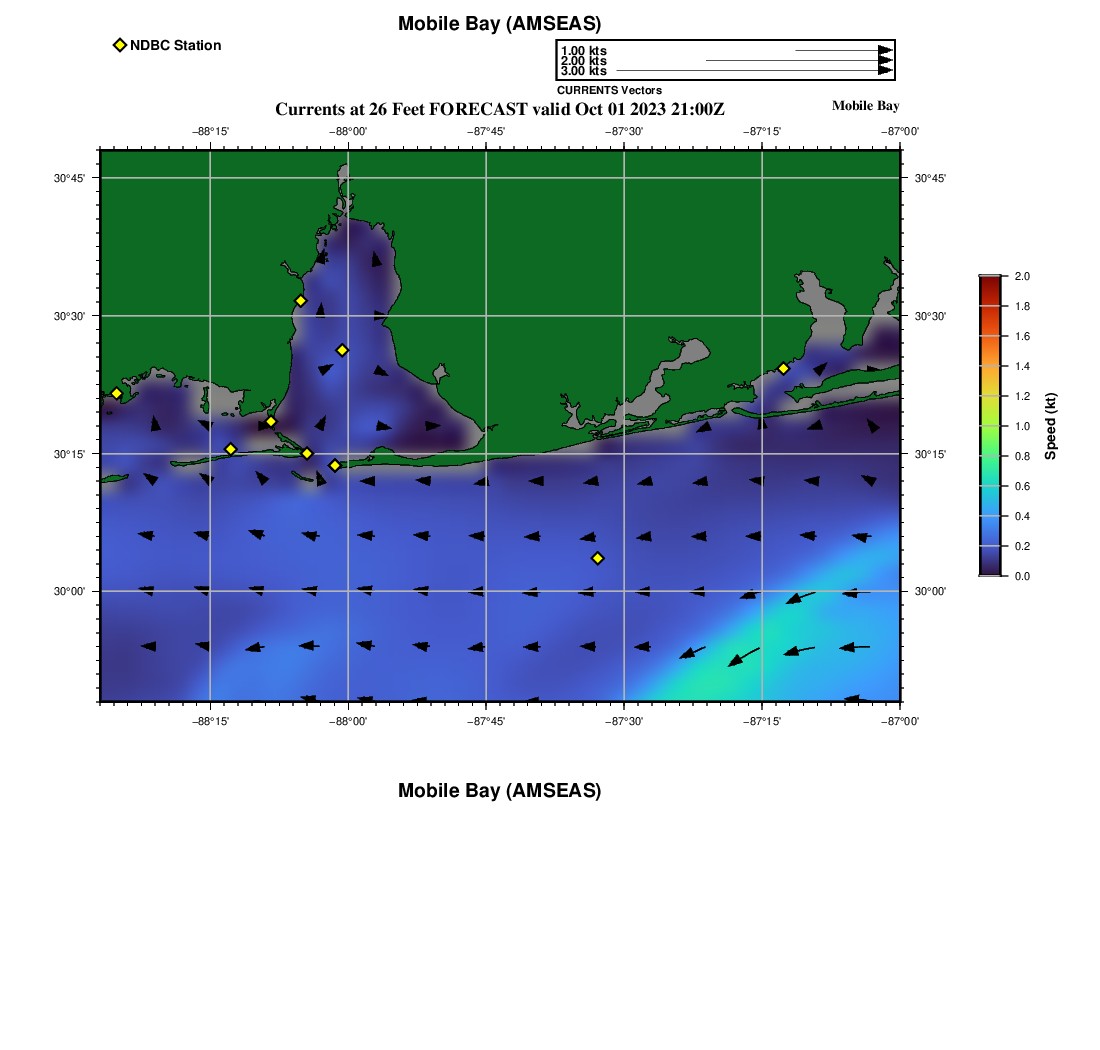This screenshot has height=1050, width=1100.
Task: Click the NDBC station on Mobile Bay's western shore above 30°30'
Action: [x=300, y=301]
